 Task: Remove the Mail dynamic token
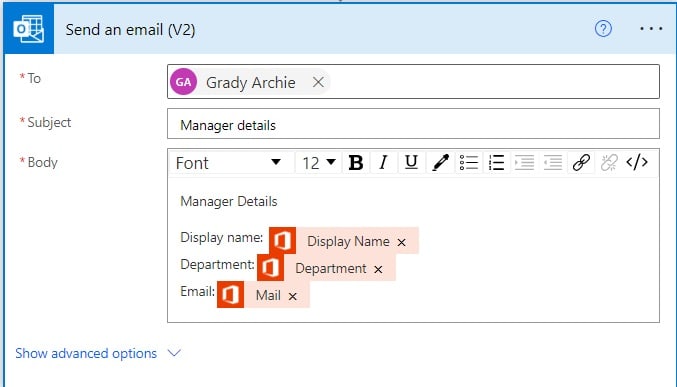(293, 296)
